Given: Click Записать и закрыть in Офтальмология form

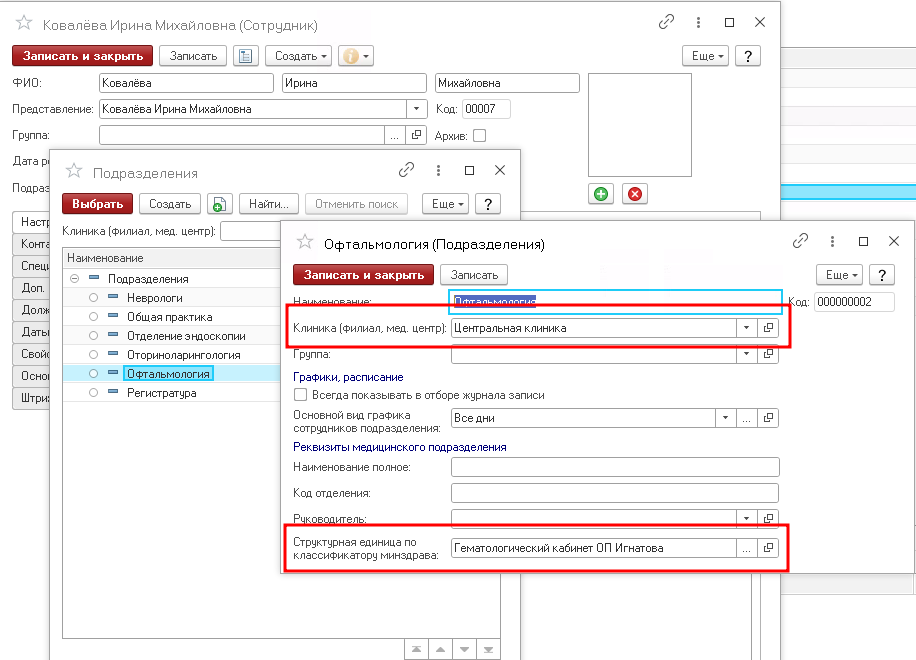Looking at the screenshot, I should (x=363, y=275).
